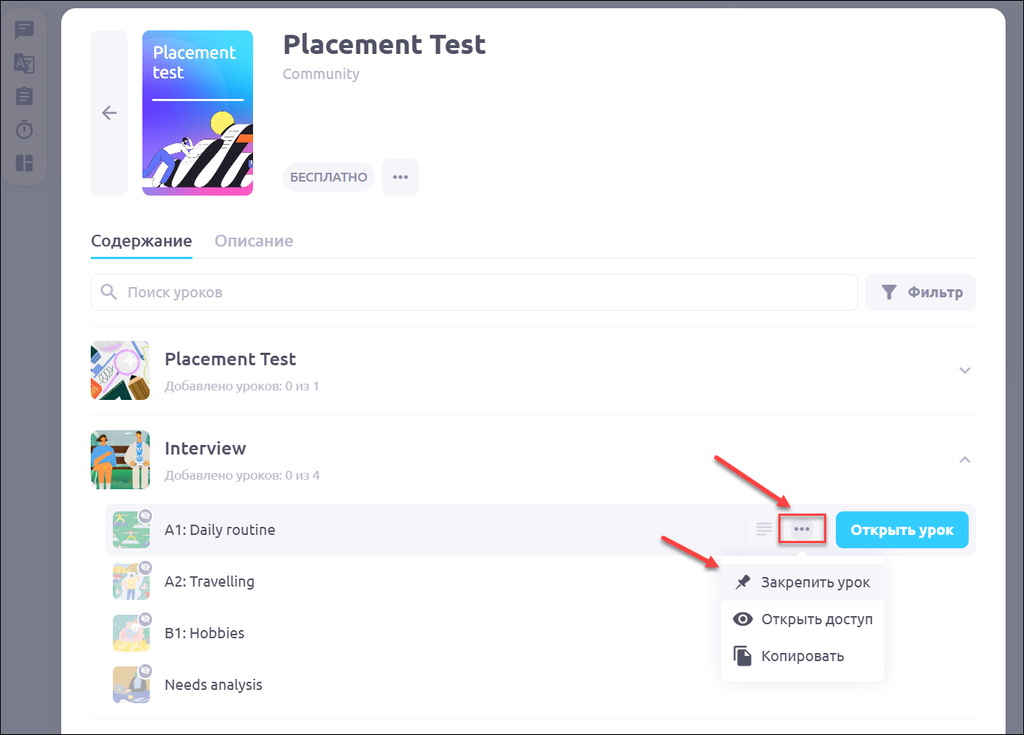
Task: Click the Поиск уроков search field
Action: click(480, 293)
